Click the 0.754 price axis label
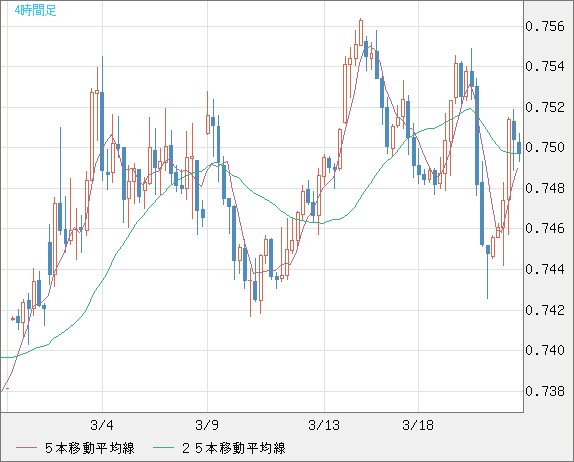The image size is (574, 462). click(x=545, y=66)
